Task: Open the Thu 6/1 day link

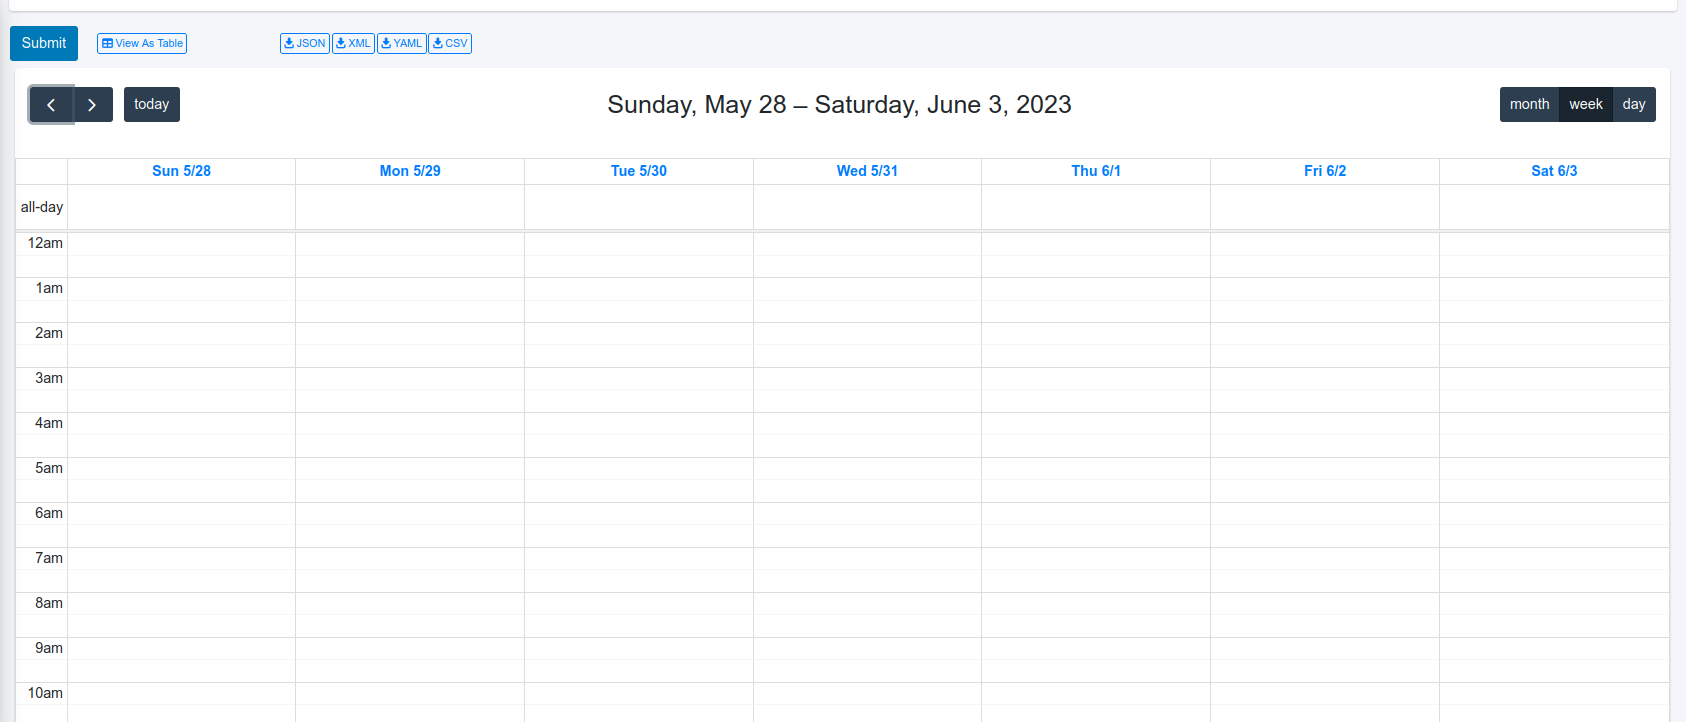Action: (1096, 171)
